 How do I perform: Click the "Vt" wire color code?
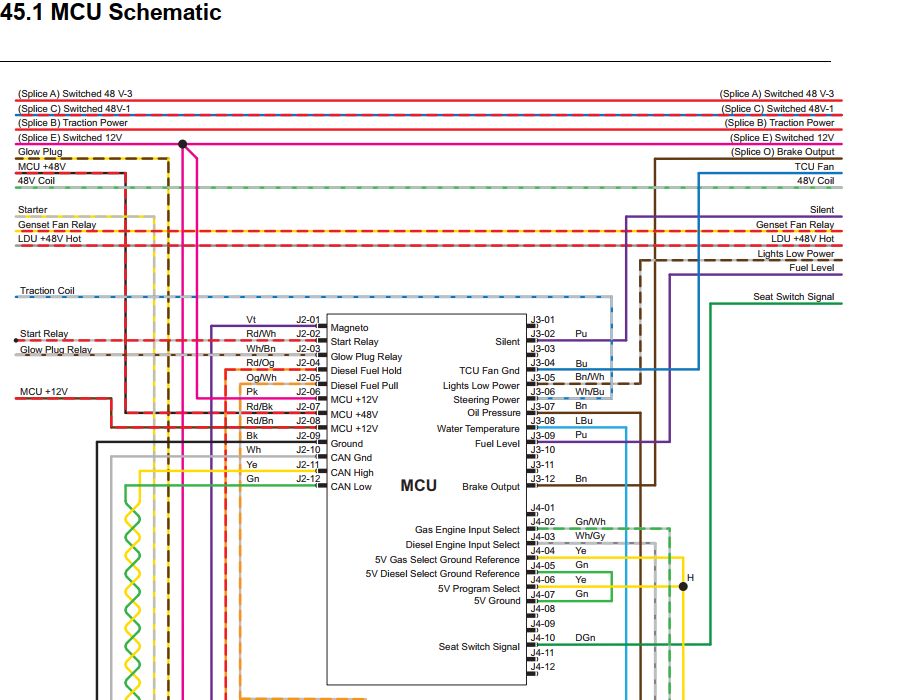click(x=251, y=320)
